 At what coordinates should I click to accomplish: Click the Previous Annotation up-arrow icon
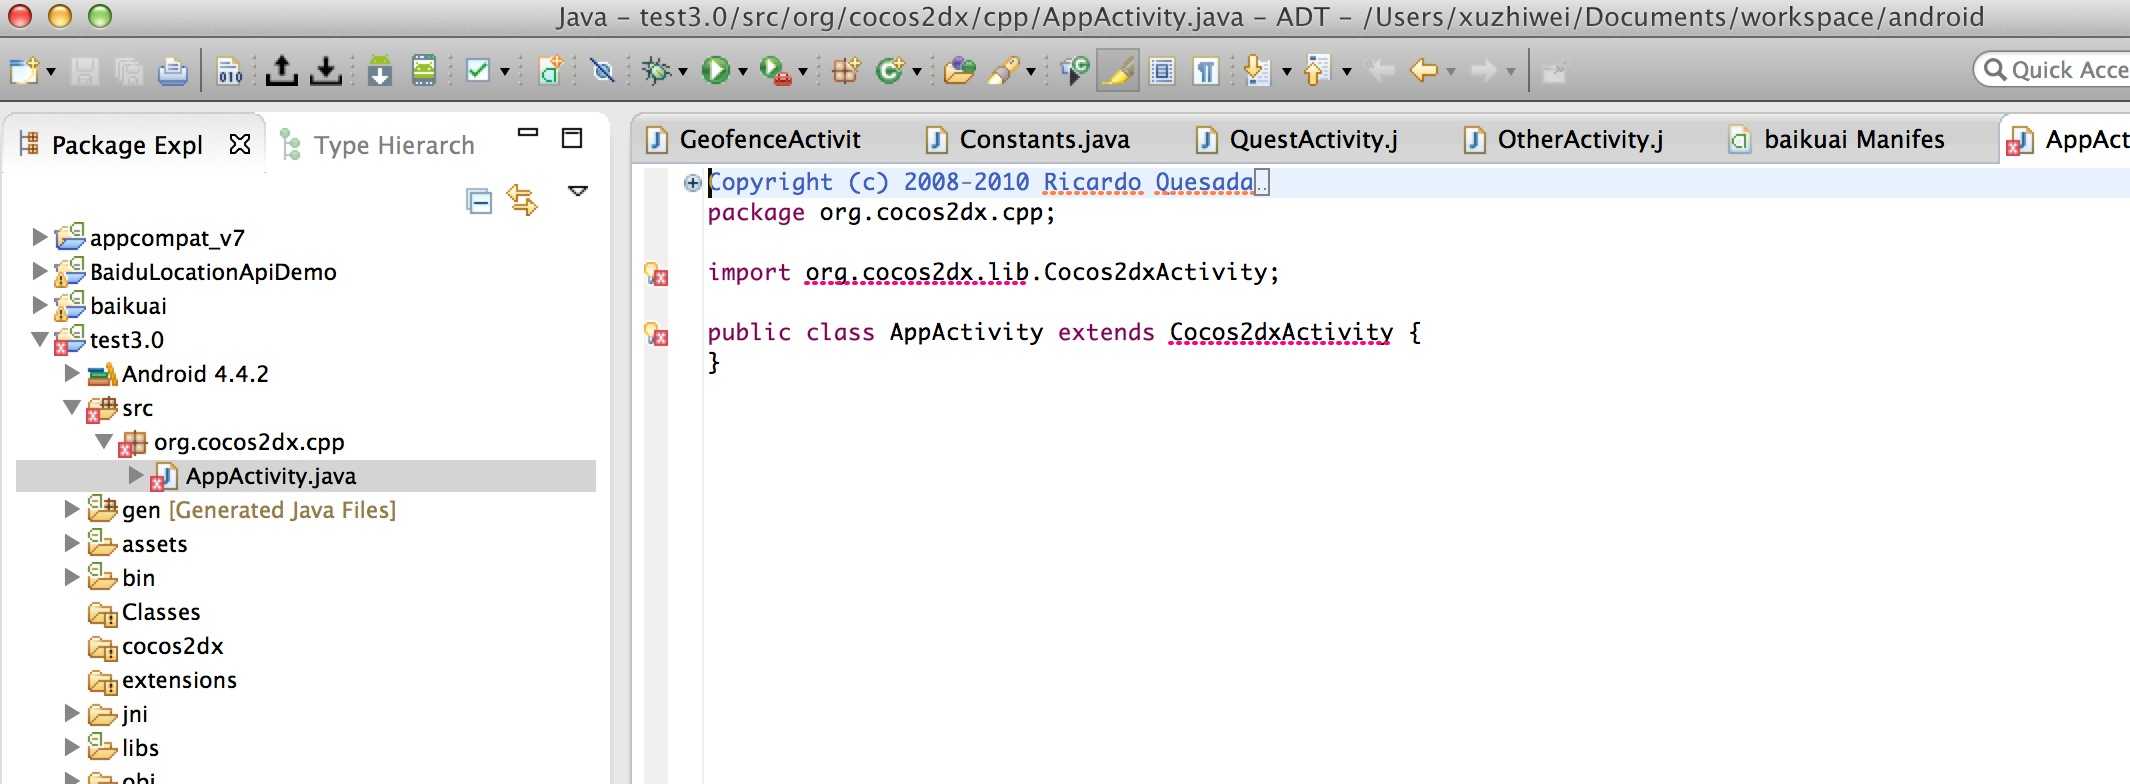point(1316,71)
